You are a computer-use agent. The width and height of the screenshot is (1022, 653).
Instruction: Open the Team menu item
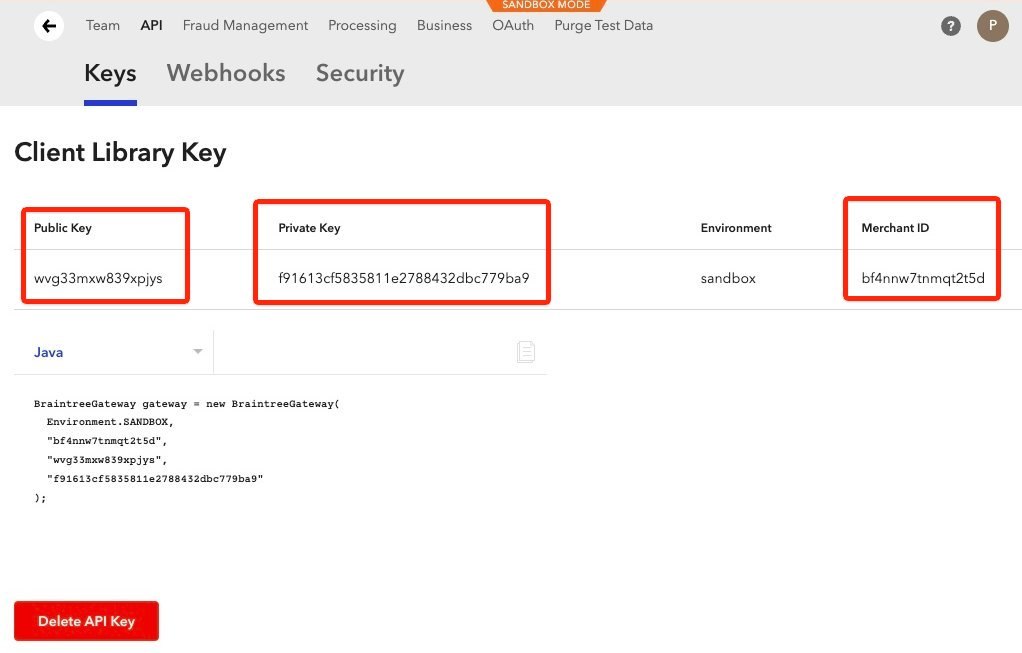pyautogui.click(x=103, y=25)
